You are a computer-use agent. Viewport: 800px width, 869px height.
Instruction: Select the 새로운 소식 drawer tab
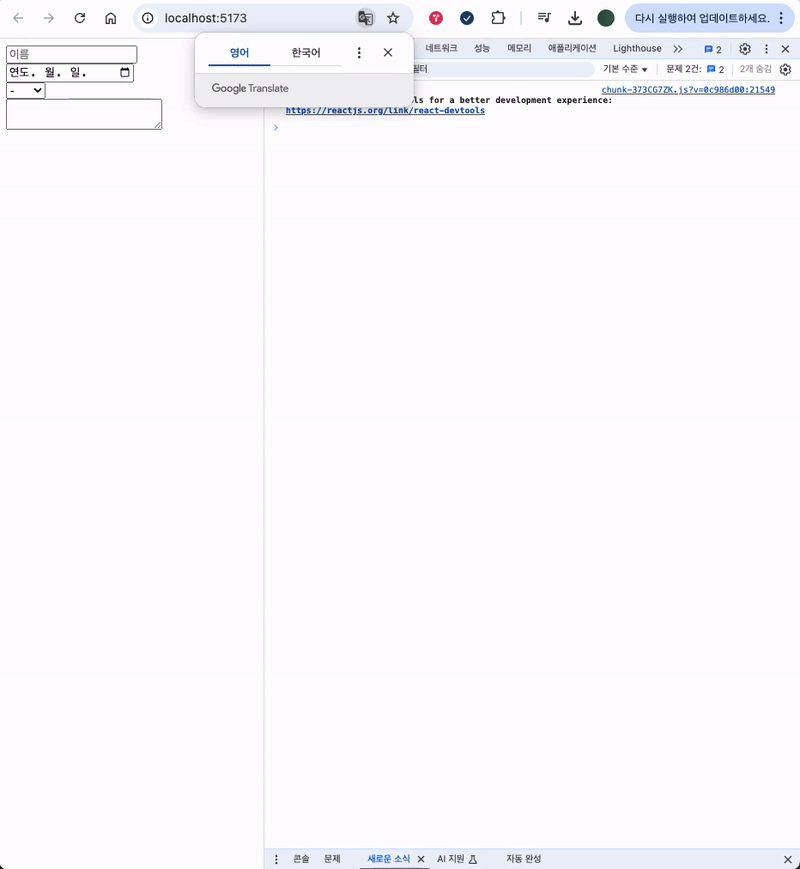pyautogui.click(x=389, y=858)
